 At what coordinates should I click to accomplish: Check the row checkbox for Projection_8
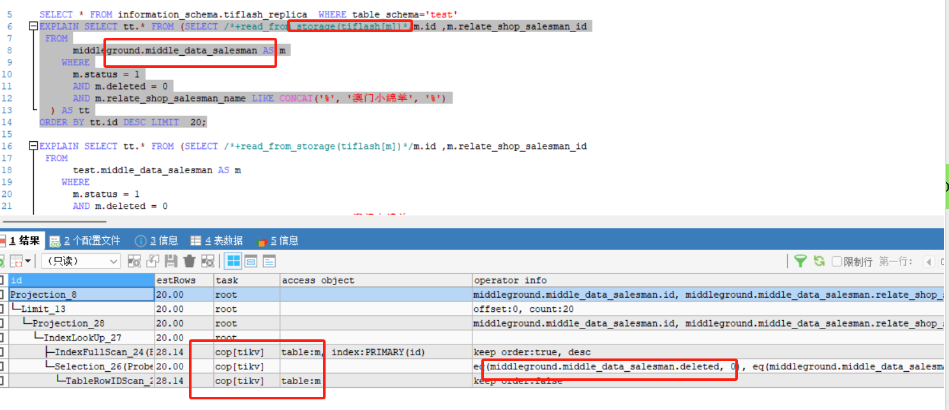2,295
